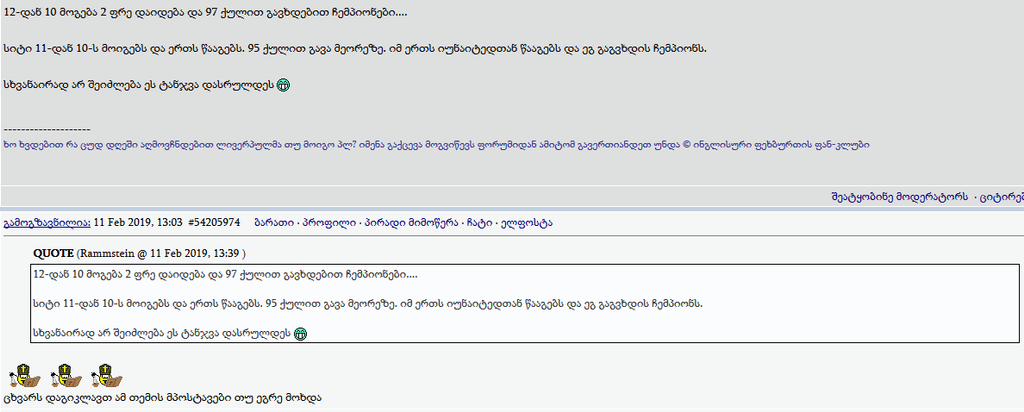The image size is (1024, 412).
Task: Open the ბარათი user card link
Action: coord(272,223)
